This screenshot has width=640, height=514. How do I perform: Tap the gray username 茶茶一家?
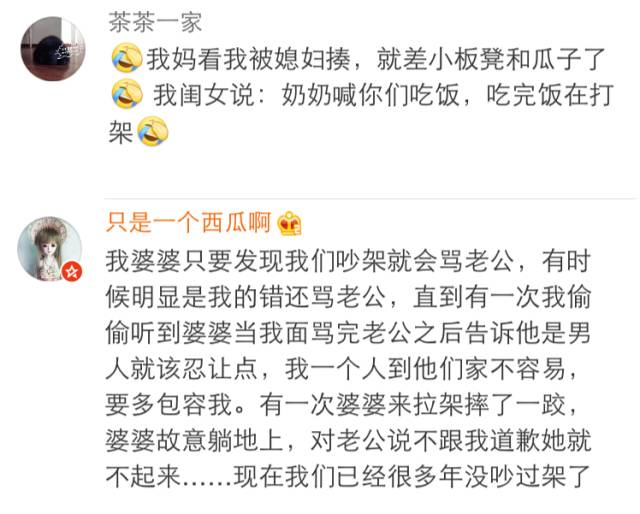point(155,22)
